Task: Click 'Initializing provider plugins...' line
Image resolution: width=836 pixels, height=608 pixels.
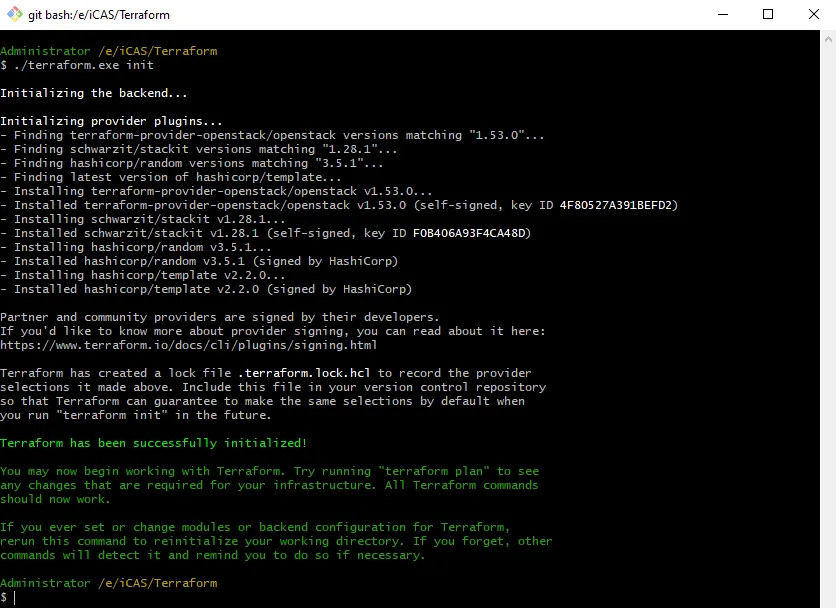Action: [111, 121]
